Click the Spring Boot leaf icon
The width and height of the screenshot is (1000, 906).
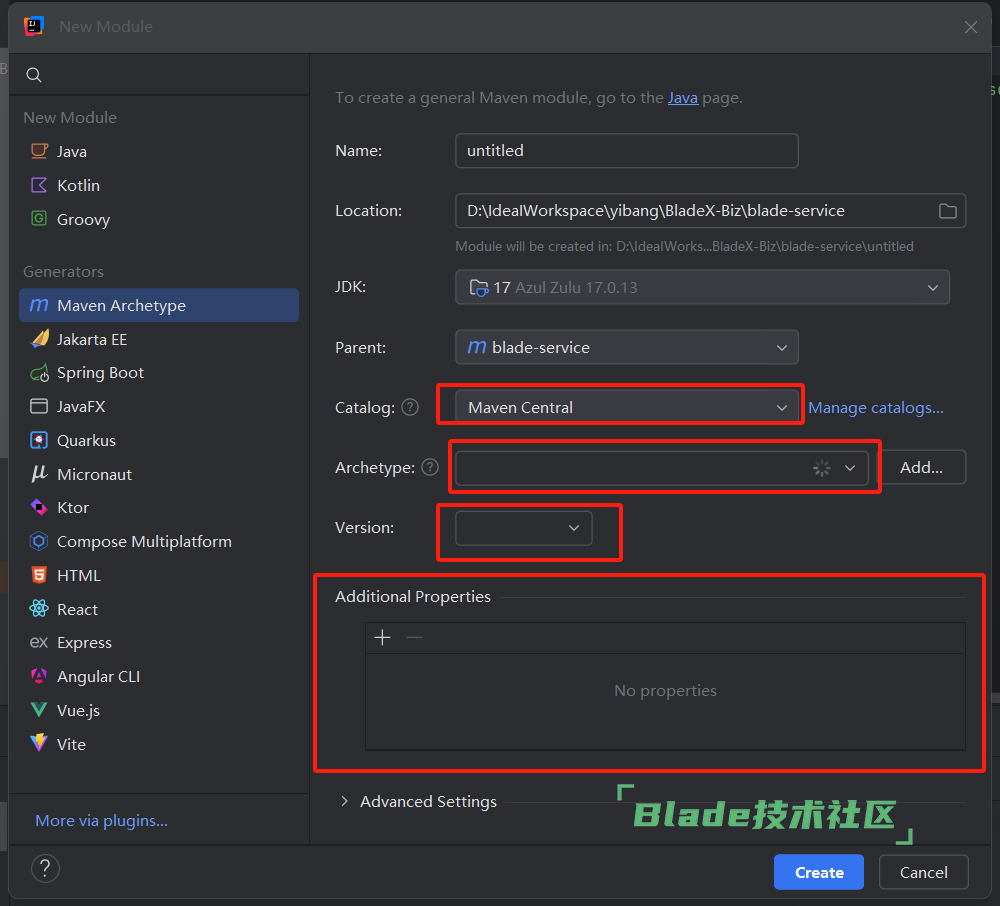[39, 373]
